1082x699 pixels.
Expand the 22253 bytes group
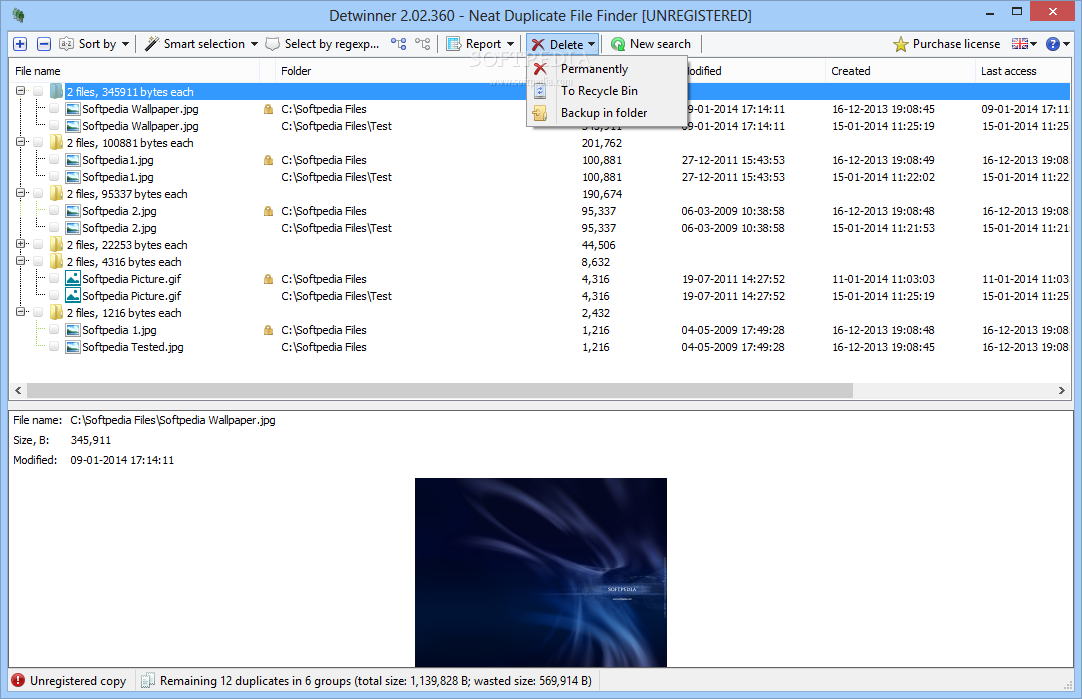(21, 244)
